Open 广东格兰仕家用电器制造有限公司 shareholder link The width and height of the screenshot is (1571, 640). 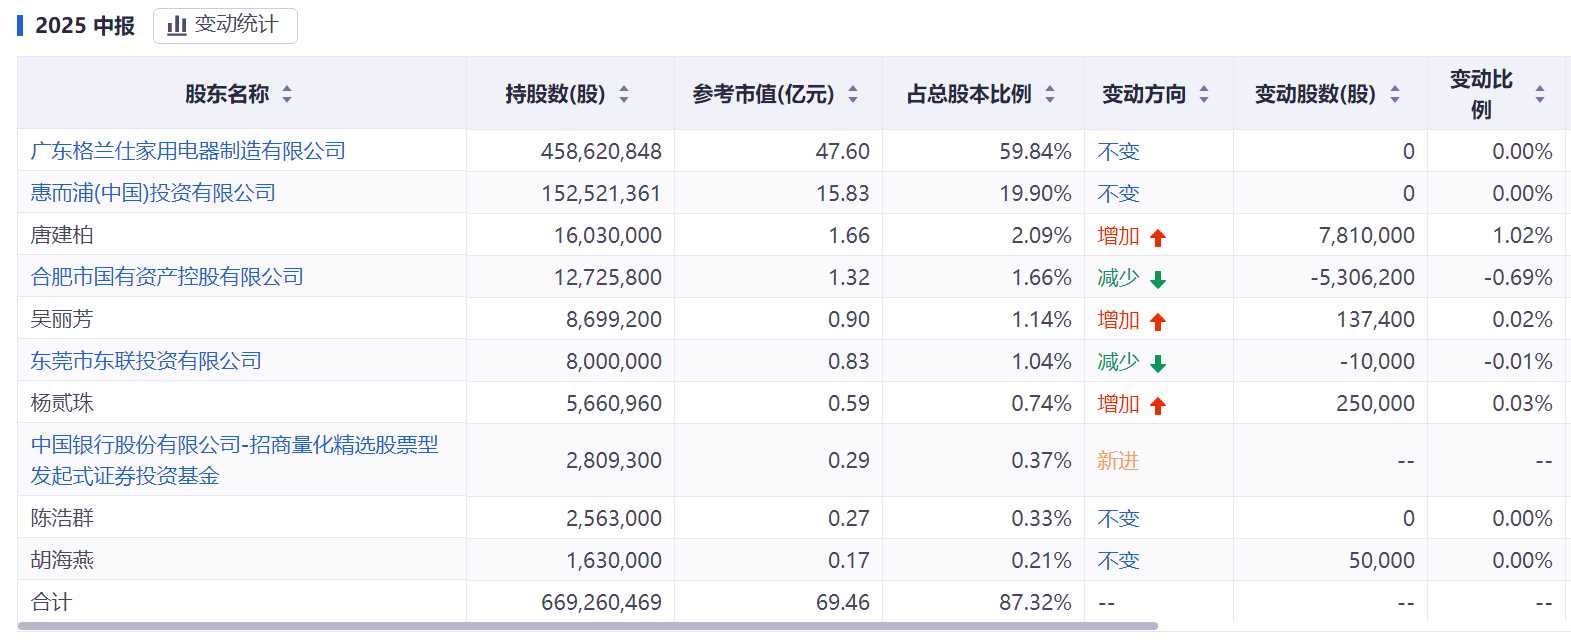[188, 151]
